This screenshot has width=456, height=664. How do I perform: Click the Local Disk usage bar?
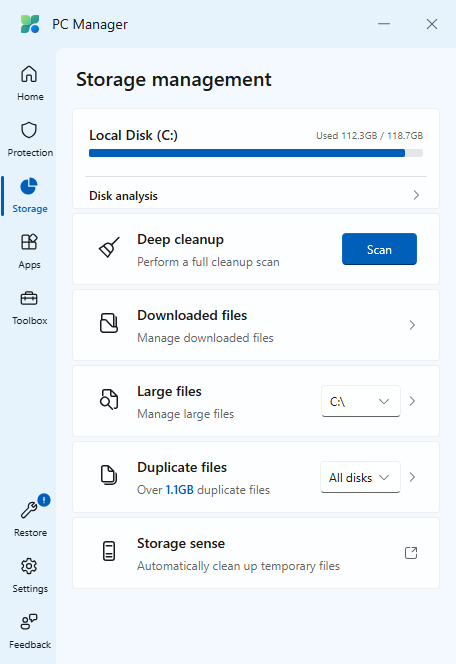coord(256,153)
